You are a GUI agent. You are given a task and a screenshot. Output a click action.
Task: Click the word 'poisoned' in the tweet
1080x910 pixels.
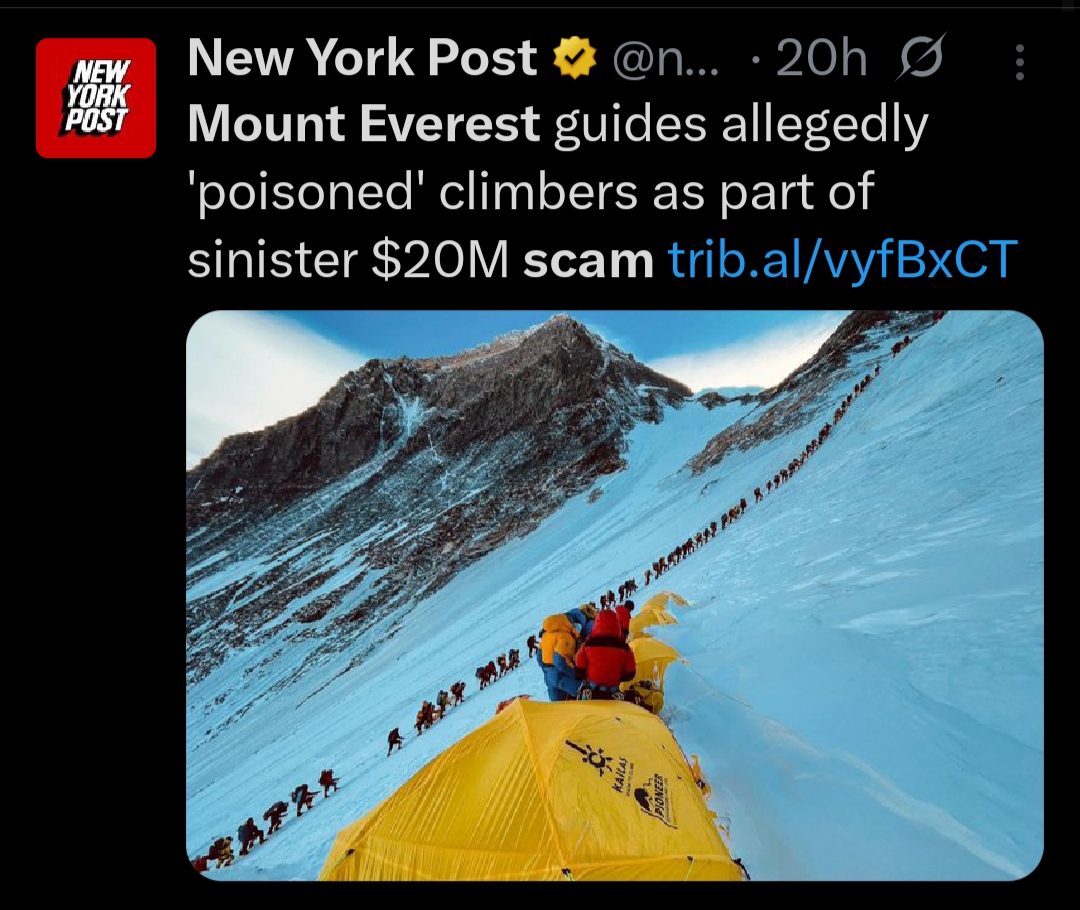307,194
